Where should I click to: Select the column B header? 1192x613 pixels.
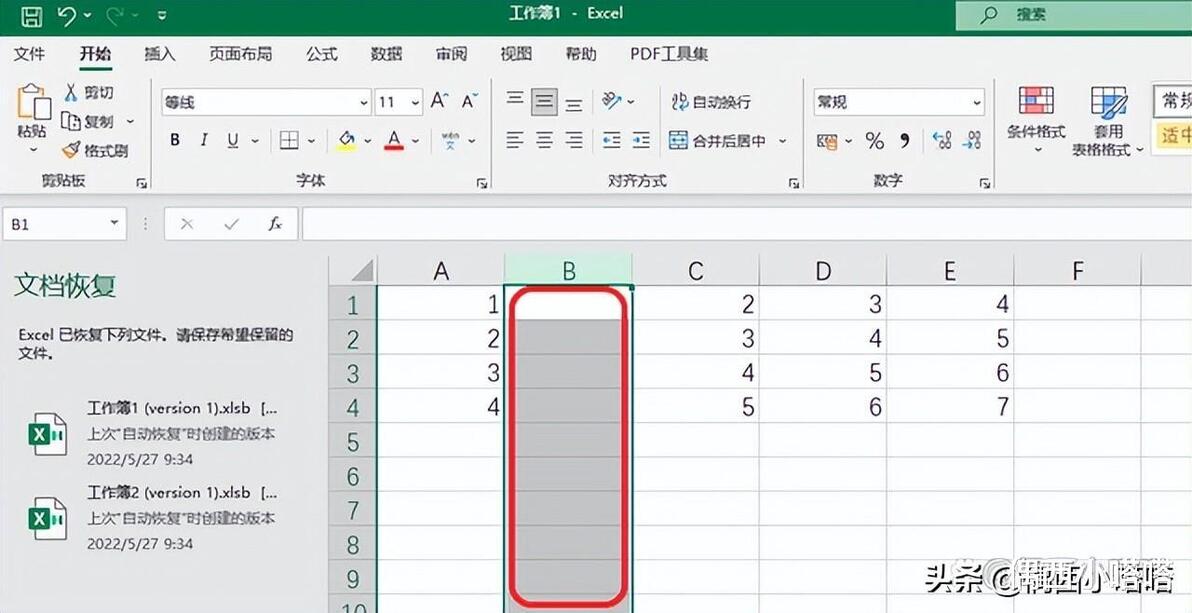pyautogui.click(x=569, y=270)
